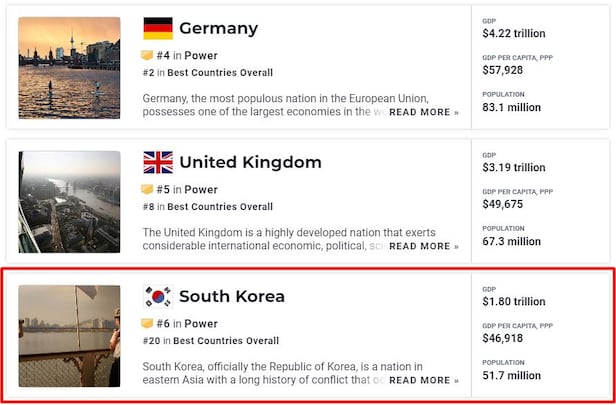The image size is (616, 405).
Task: Click the United Kingdom flag icon
Action: click(x=158, y=162)
